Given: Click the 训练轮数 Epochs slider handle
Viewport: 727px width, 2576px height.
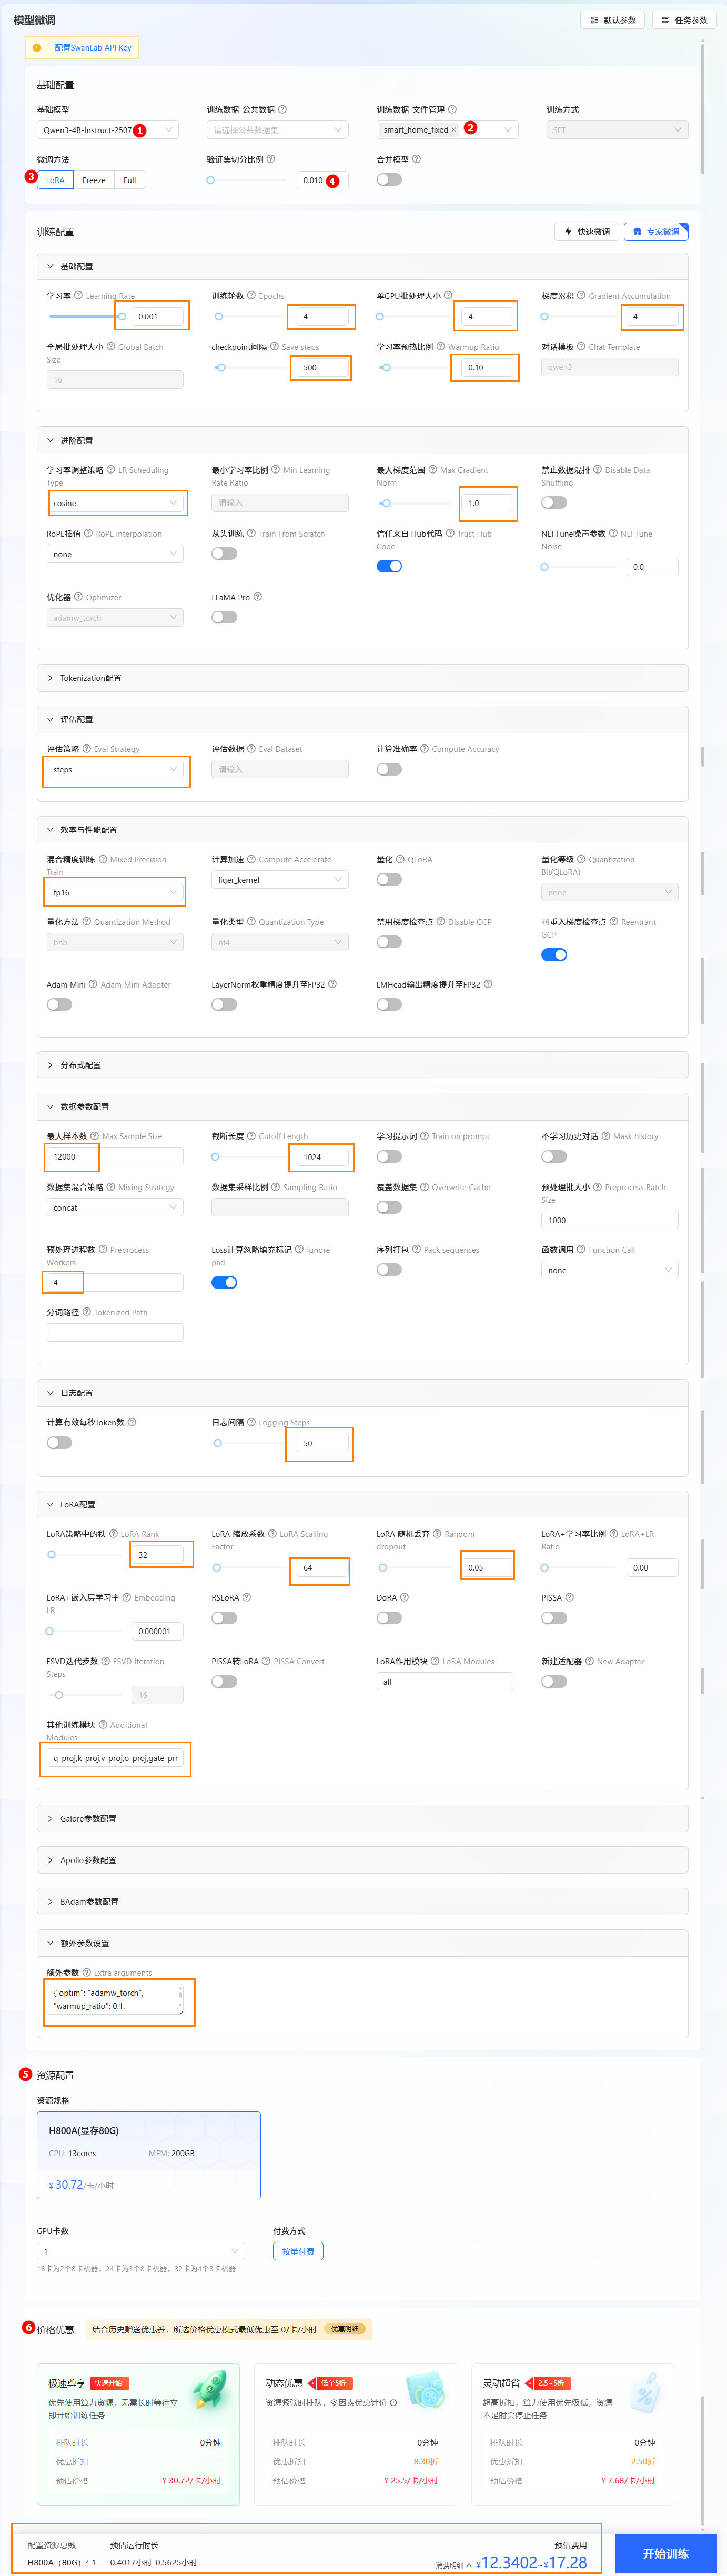Looking at the screenshot, I should [x=219, y=316].
